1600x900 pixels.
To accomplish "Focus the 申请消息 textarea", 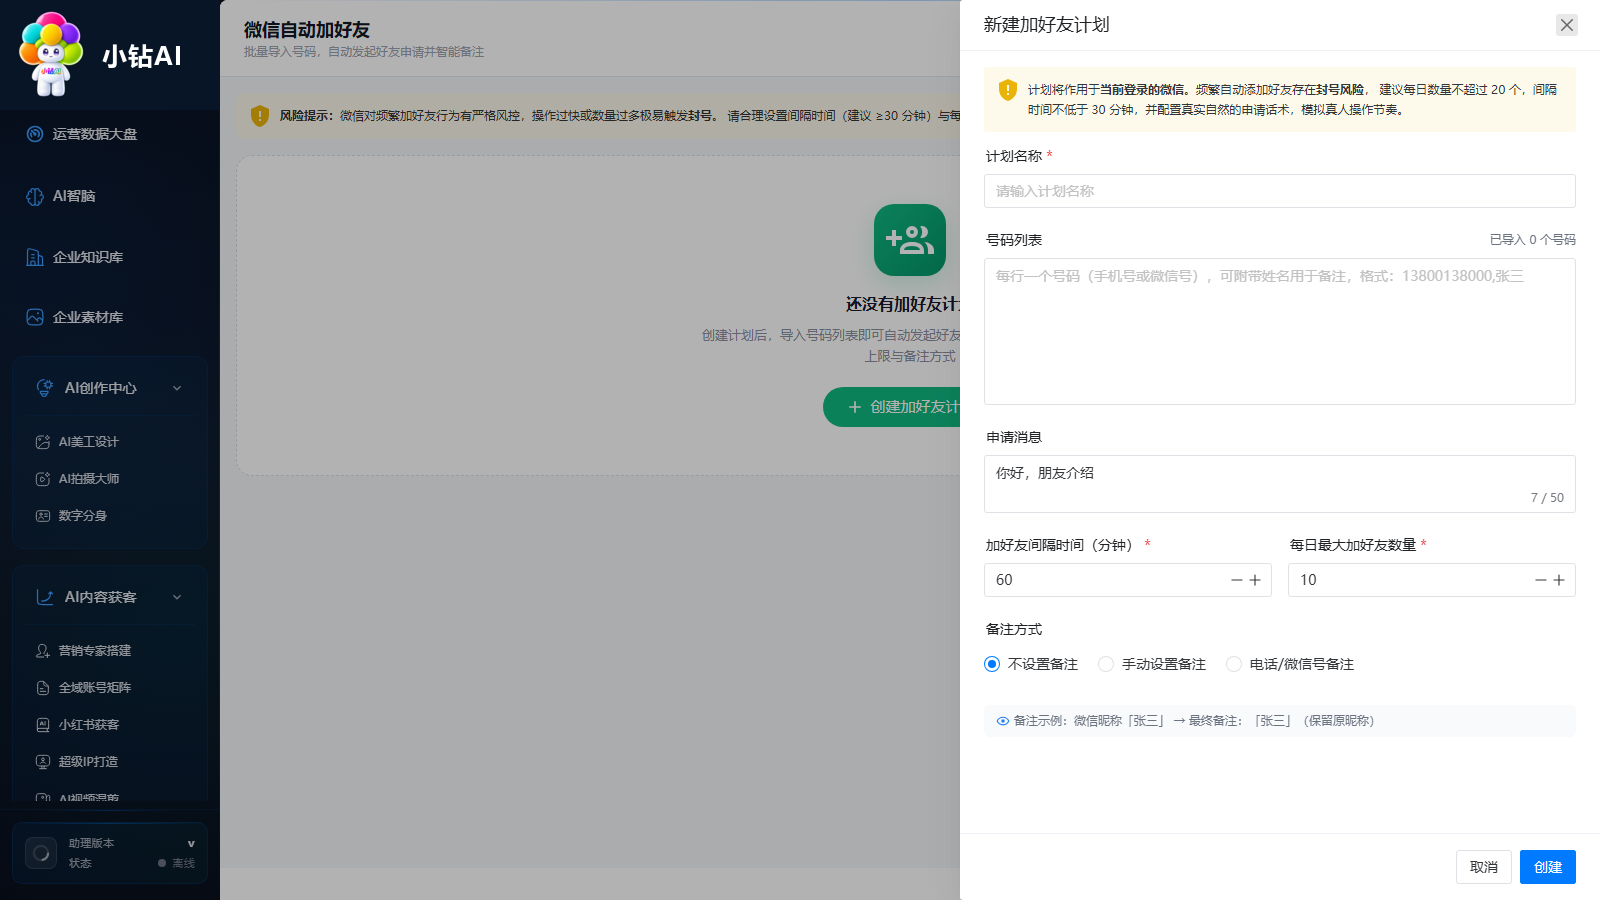I will 1280,484.
